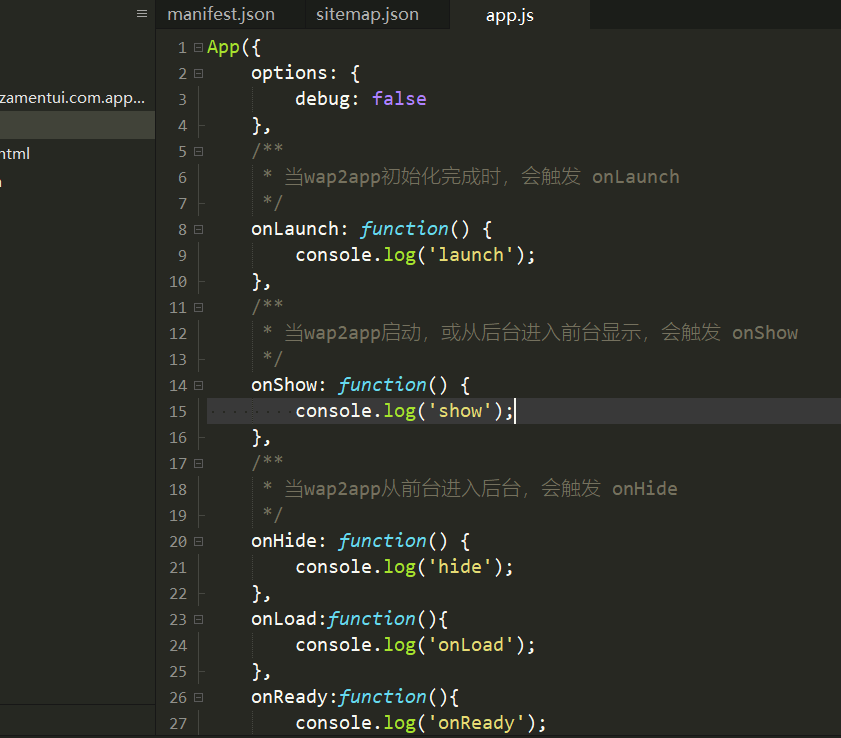841x738 pixels.
Task: Fold the options block at line 2
Action: tap(198, 74)
